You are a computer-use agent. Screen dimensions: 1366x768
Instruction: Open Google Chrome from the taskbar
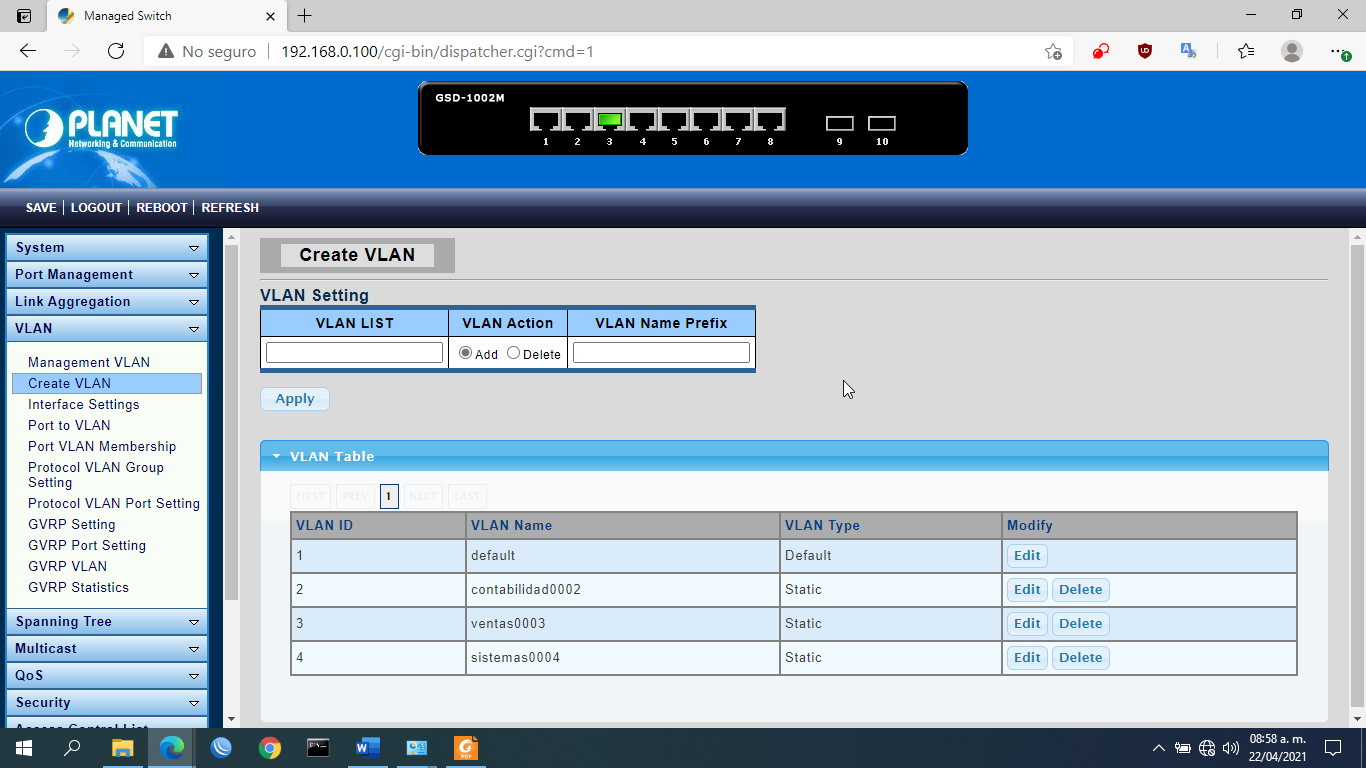(269, 747)
